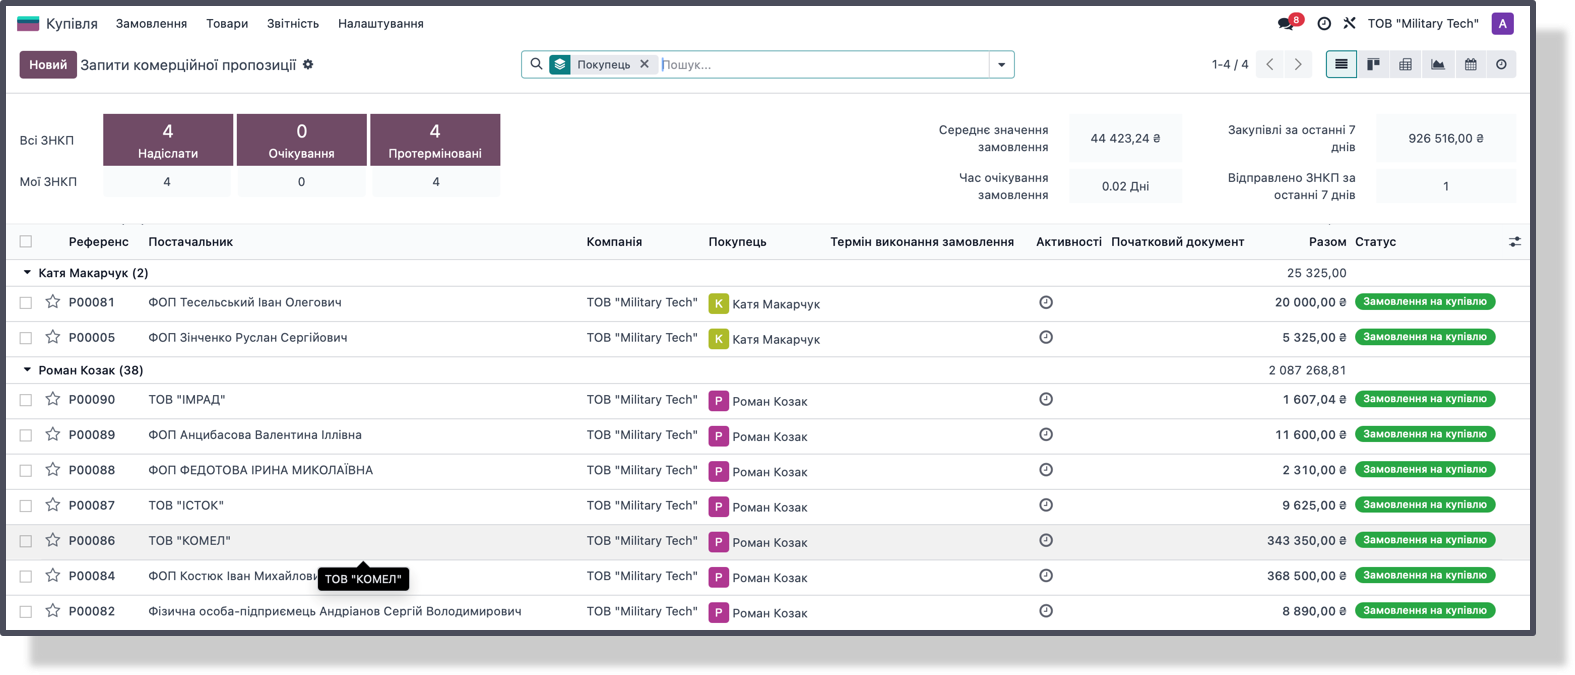Open activity clock for order P00090
This screenshot has width=1575, height=675.
(1046, 399)
